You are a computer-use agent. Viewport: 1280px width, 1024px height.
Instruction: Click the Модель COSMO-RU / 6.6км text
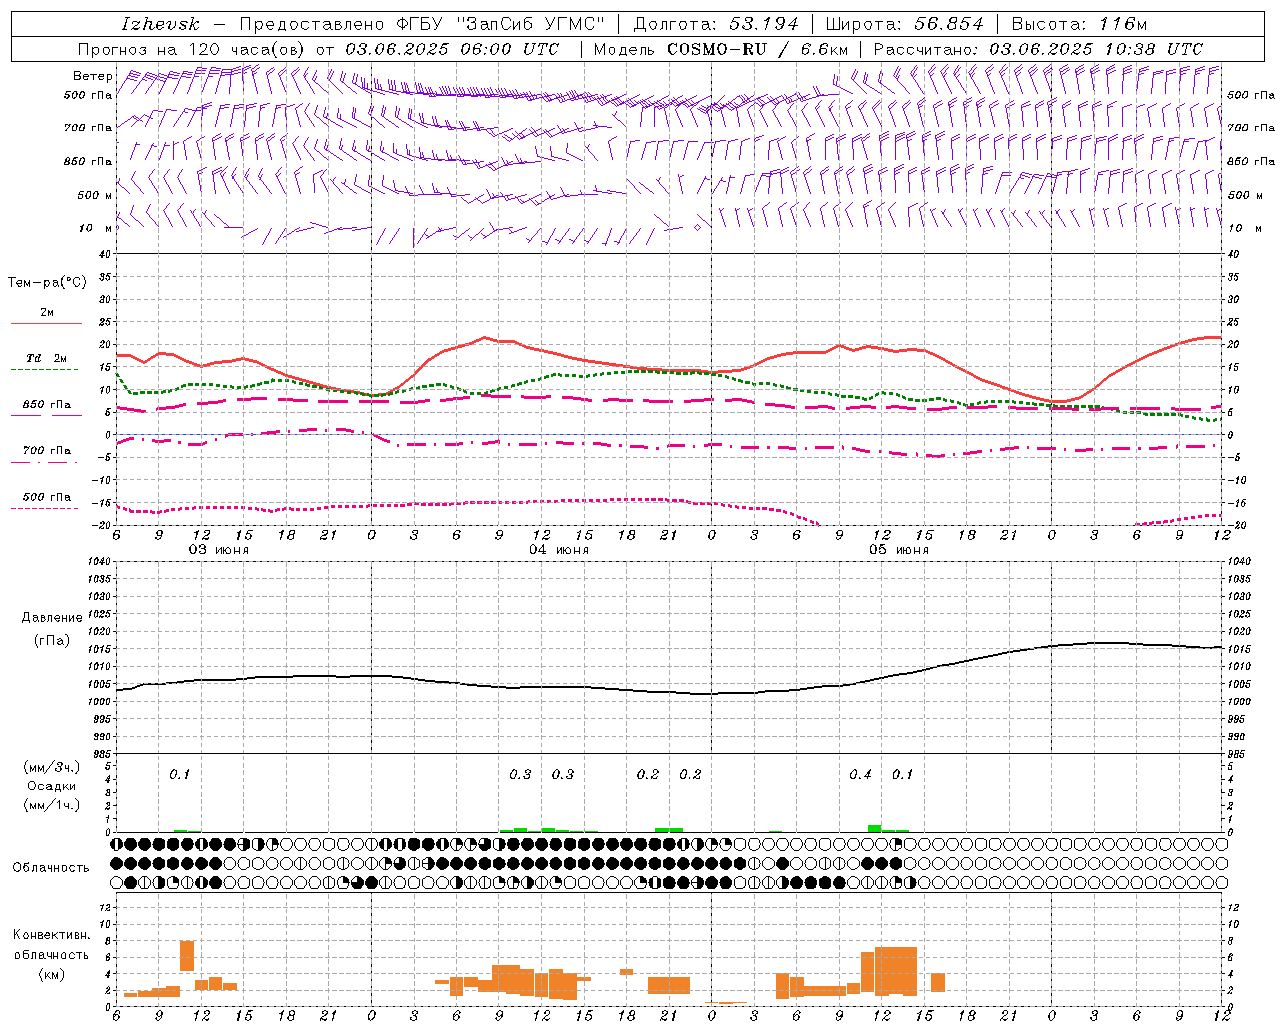point(721,49)
